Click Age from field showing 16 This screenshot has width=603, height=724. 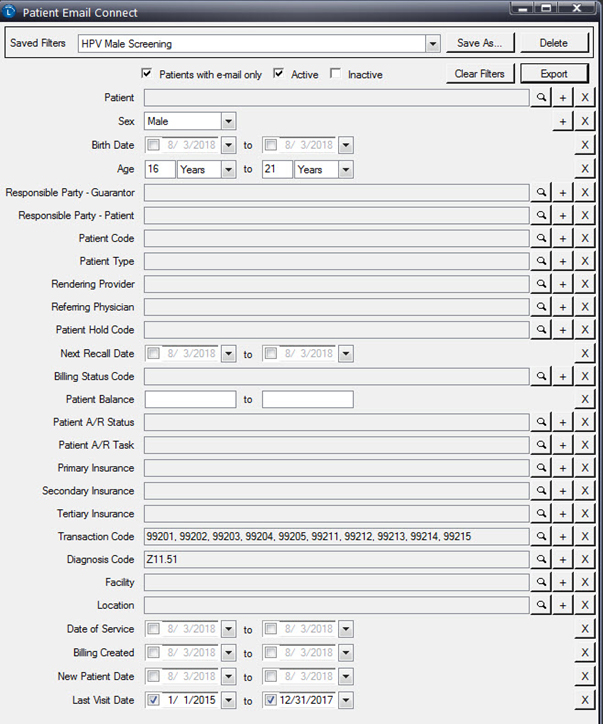click(160, 169)
